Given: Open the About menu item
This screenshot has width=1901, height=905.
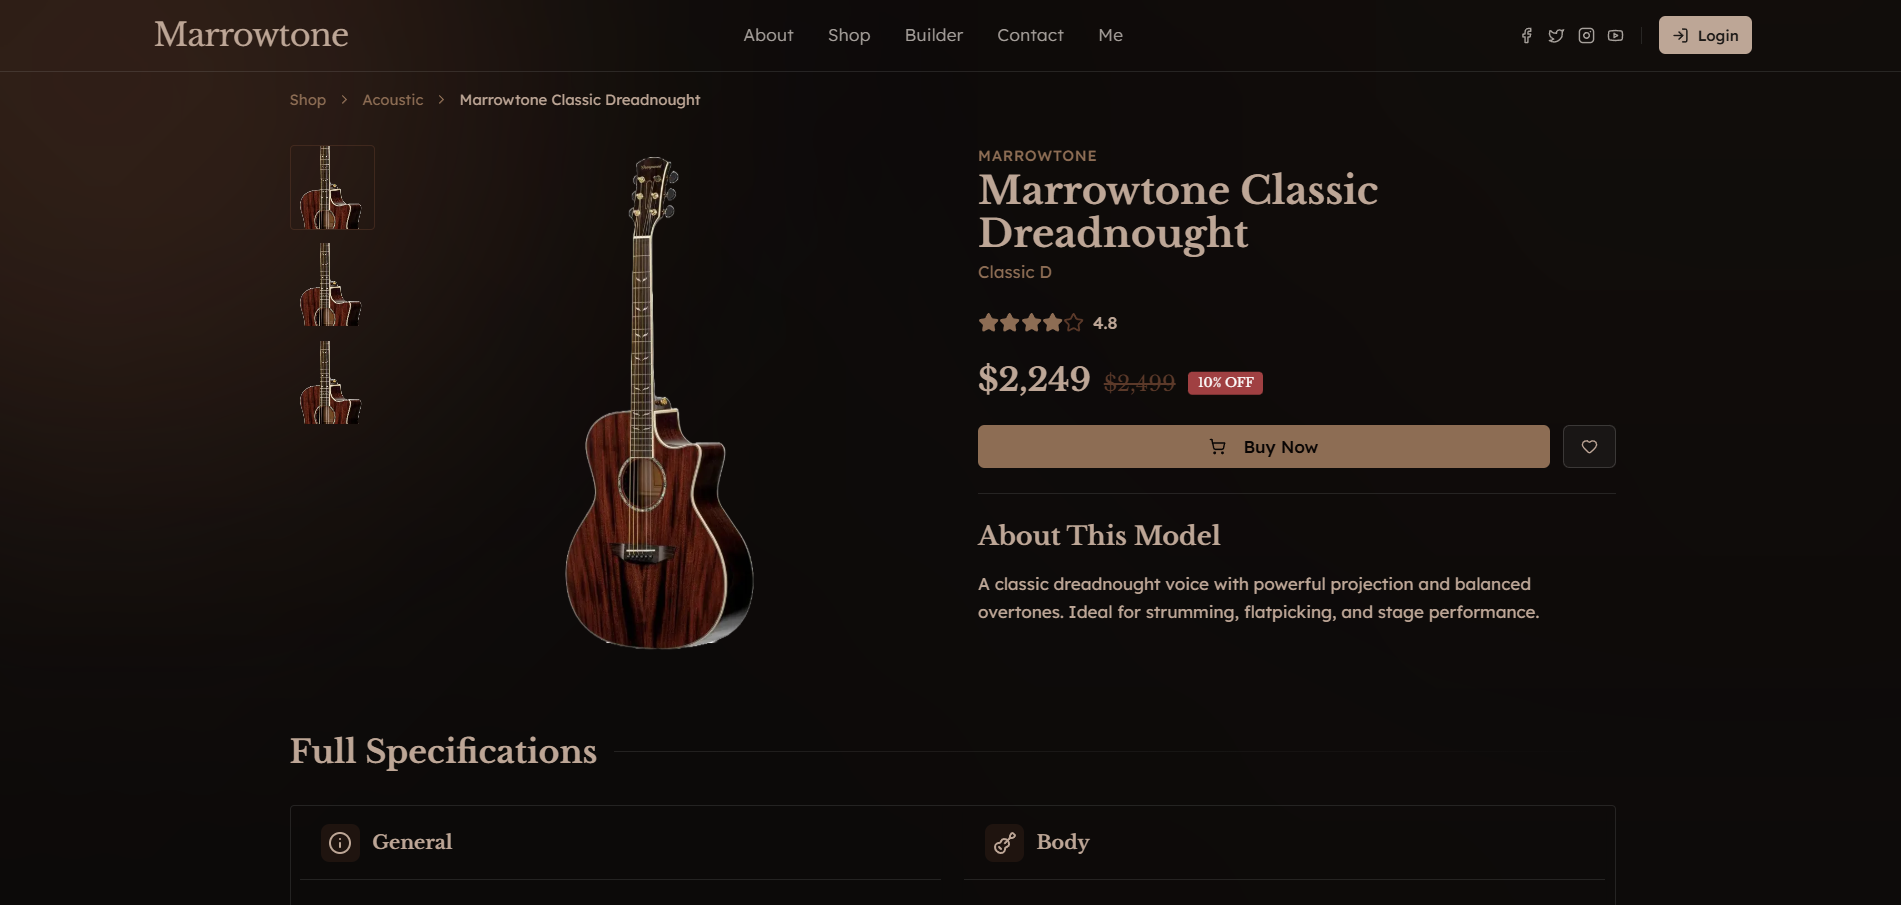Looking at the screenshot, I should [768, 35].
